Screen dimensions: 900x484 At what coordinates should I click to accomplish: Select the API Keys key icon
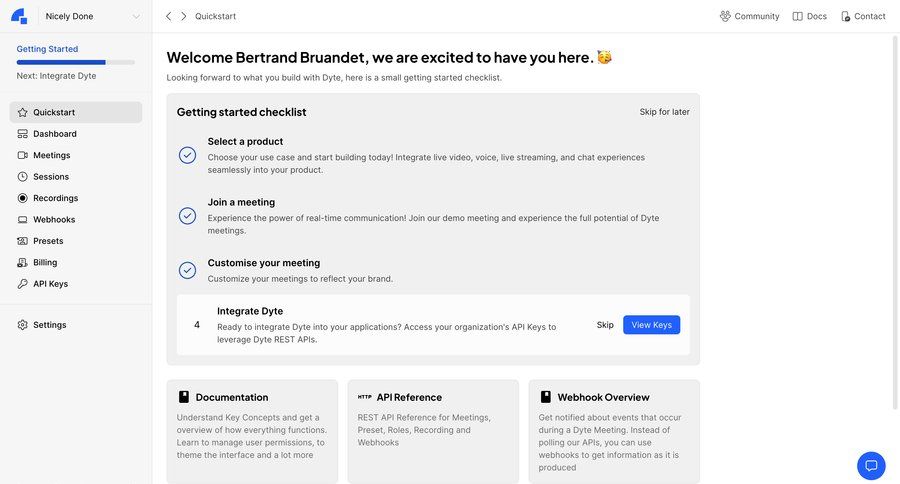coord(22,284)
